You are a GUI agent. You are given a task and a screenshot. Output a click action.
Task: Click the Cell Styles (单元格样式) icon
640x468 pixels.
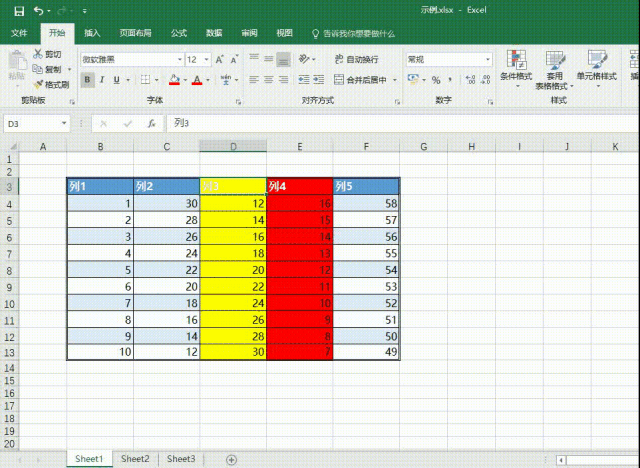point(597,65)
